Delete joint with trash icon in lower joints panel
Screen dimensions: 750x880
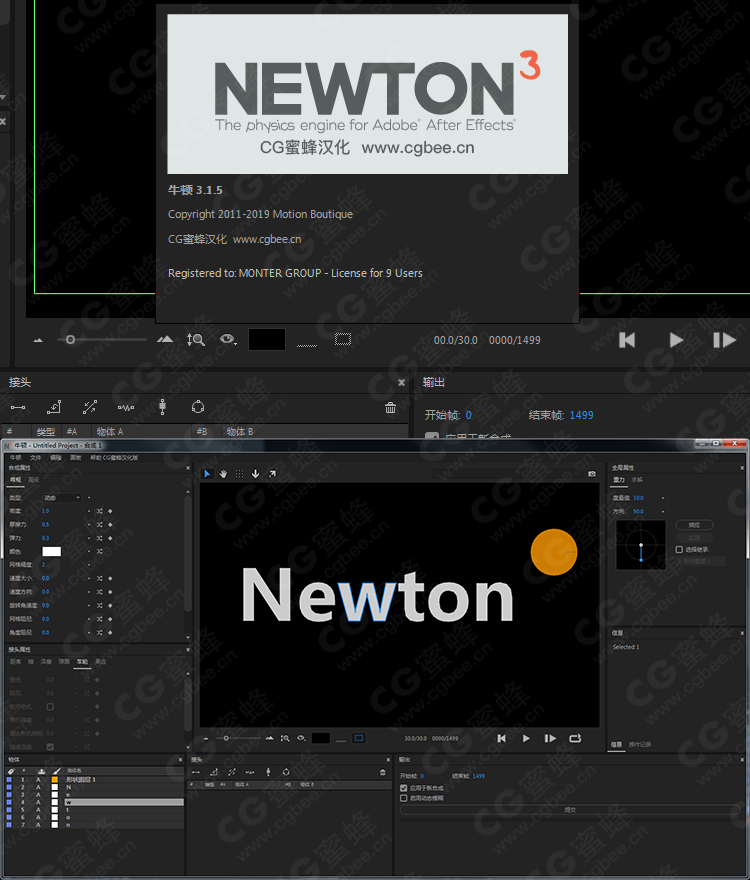click(383, 772)
